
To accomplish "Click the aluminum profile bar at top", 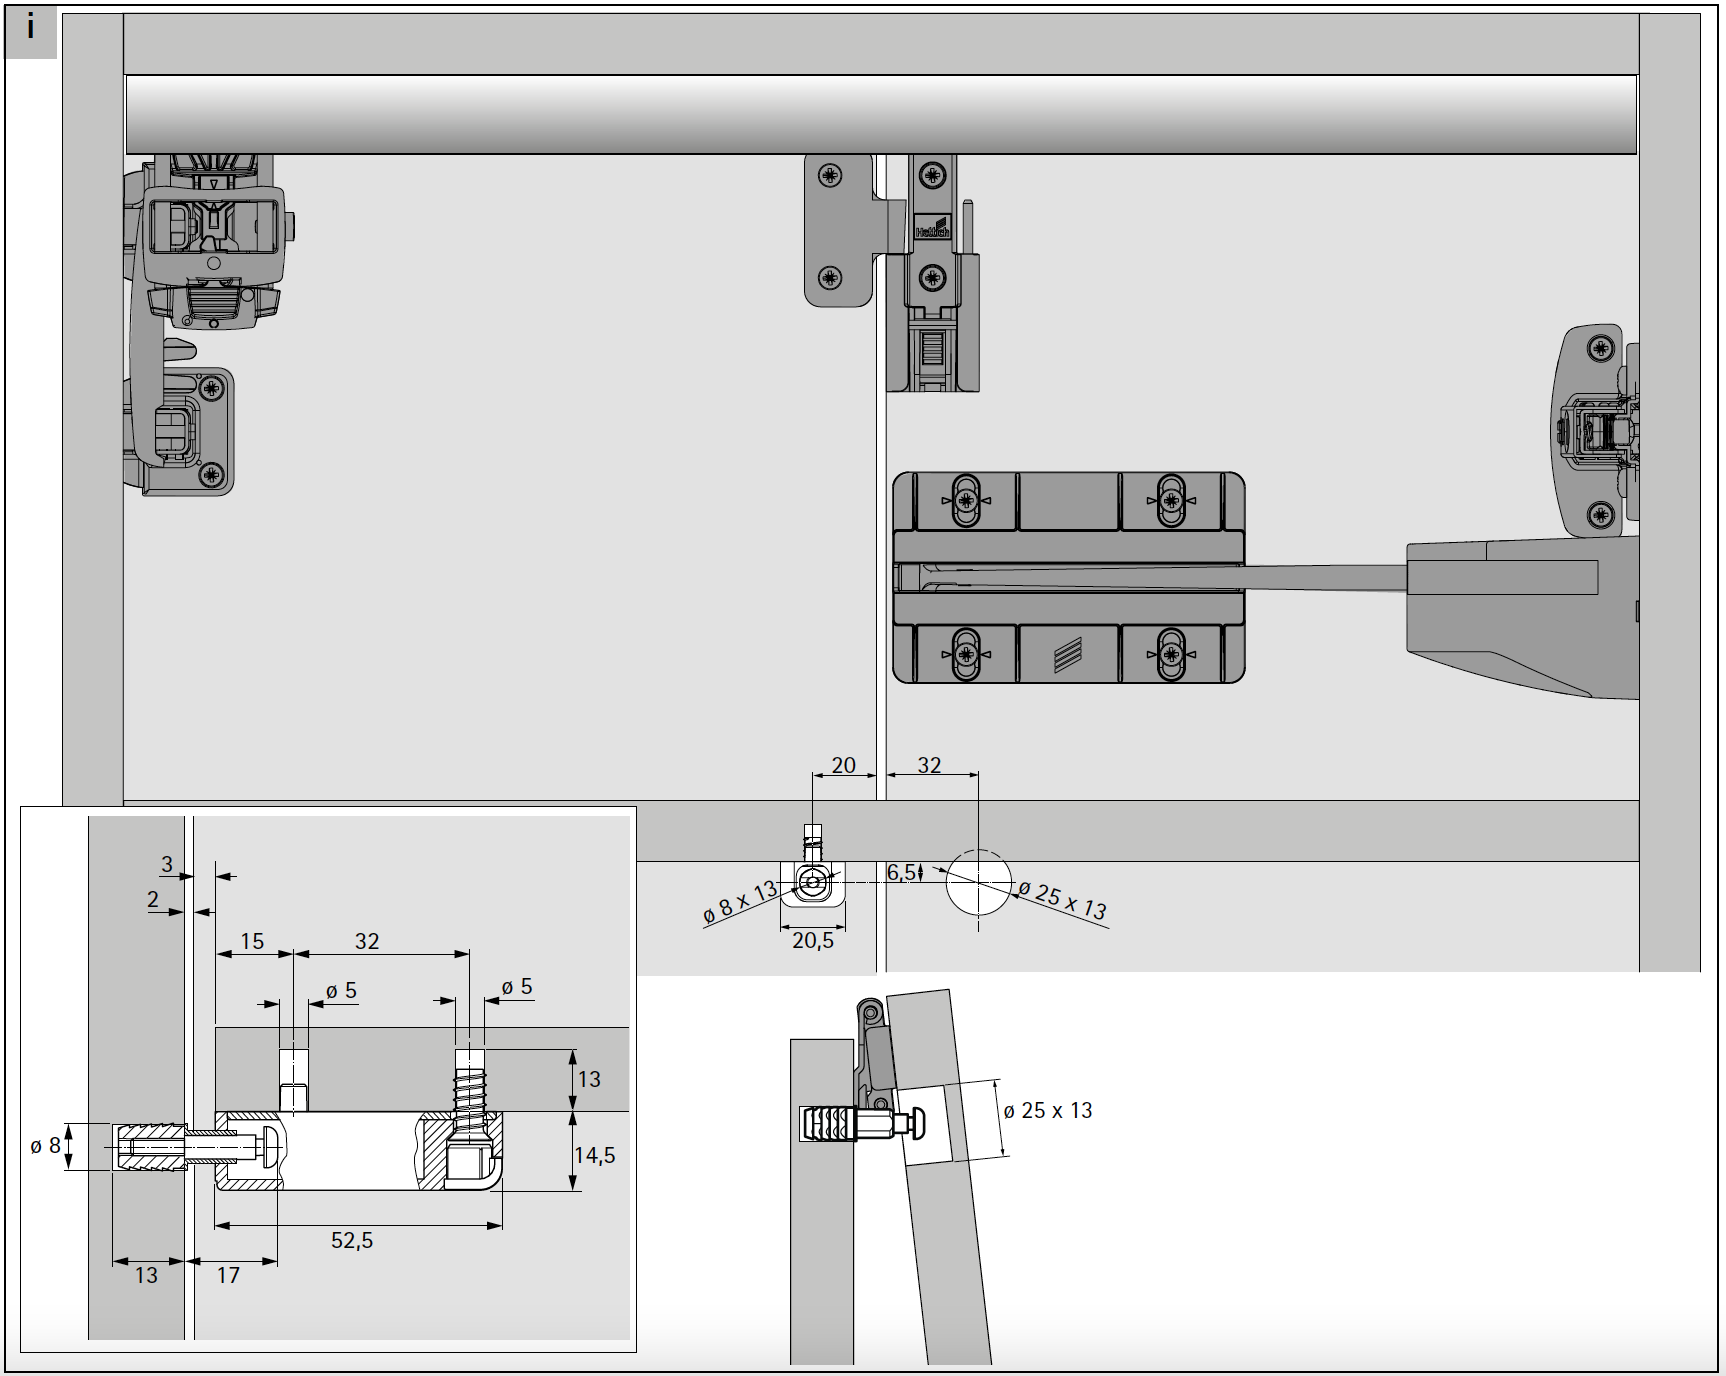I will coord(880,114).
